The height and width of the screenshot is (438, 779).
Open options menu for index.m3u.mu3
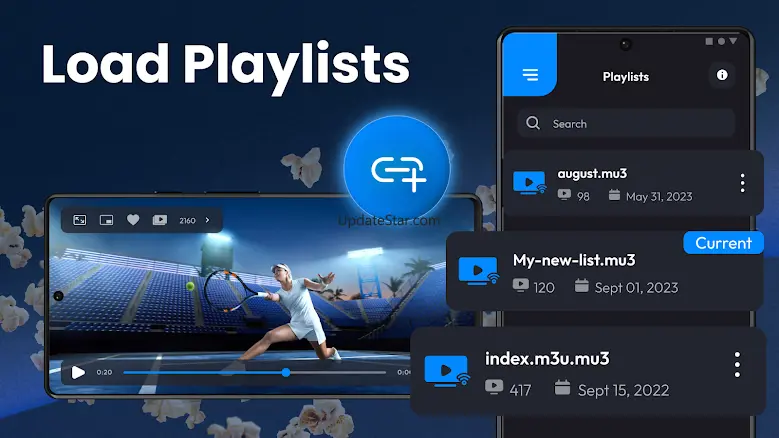(737, 365)
